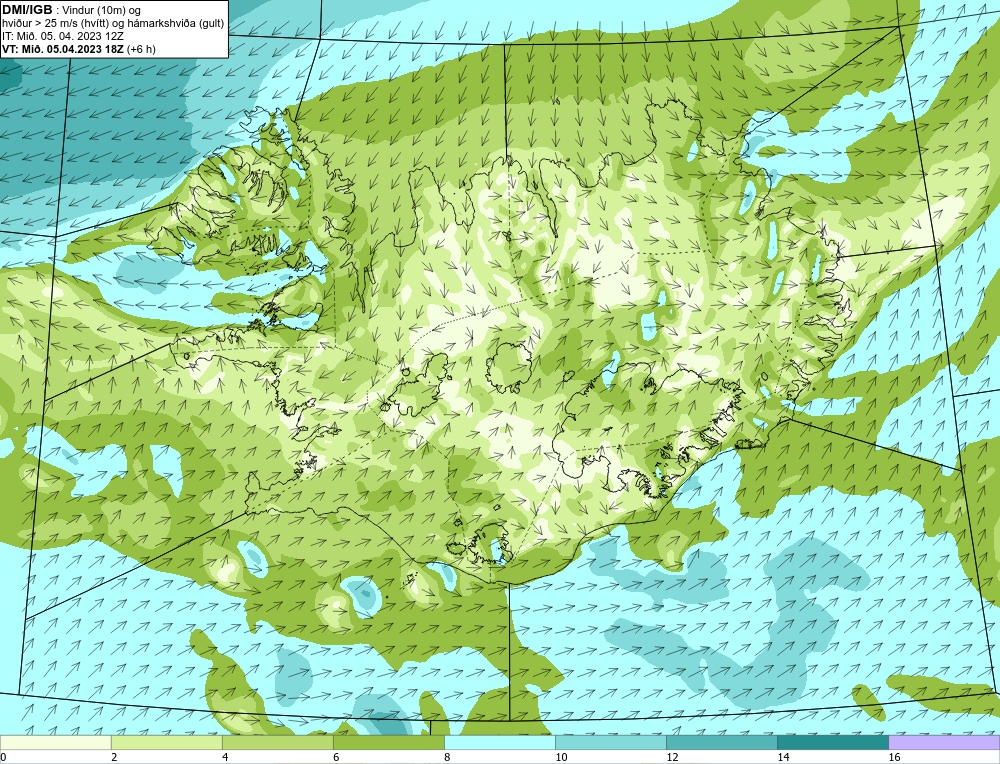The image size is (1000, 764).
Task: Click the legend label "14"
Action: [783, 757]
